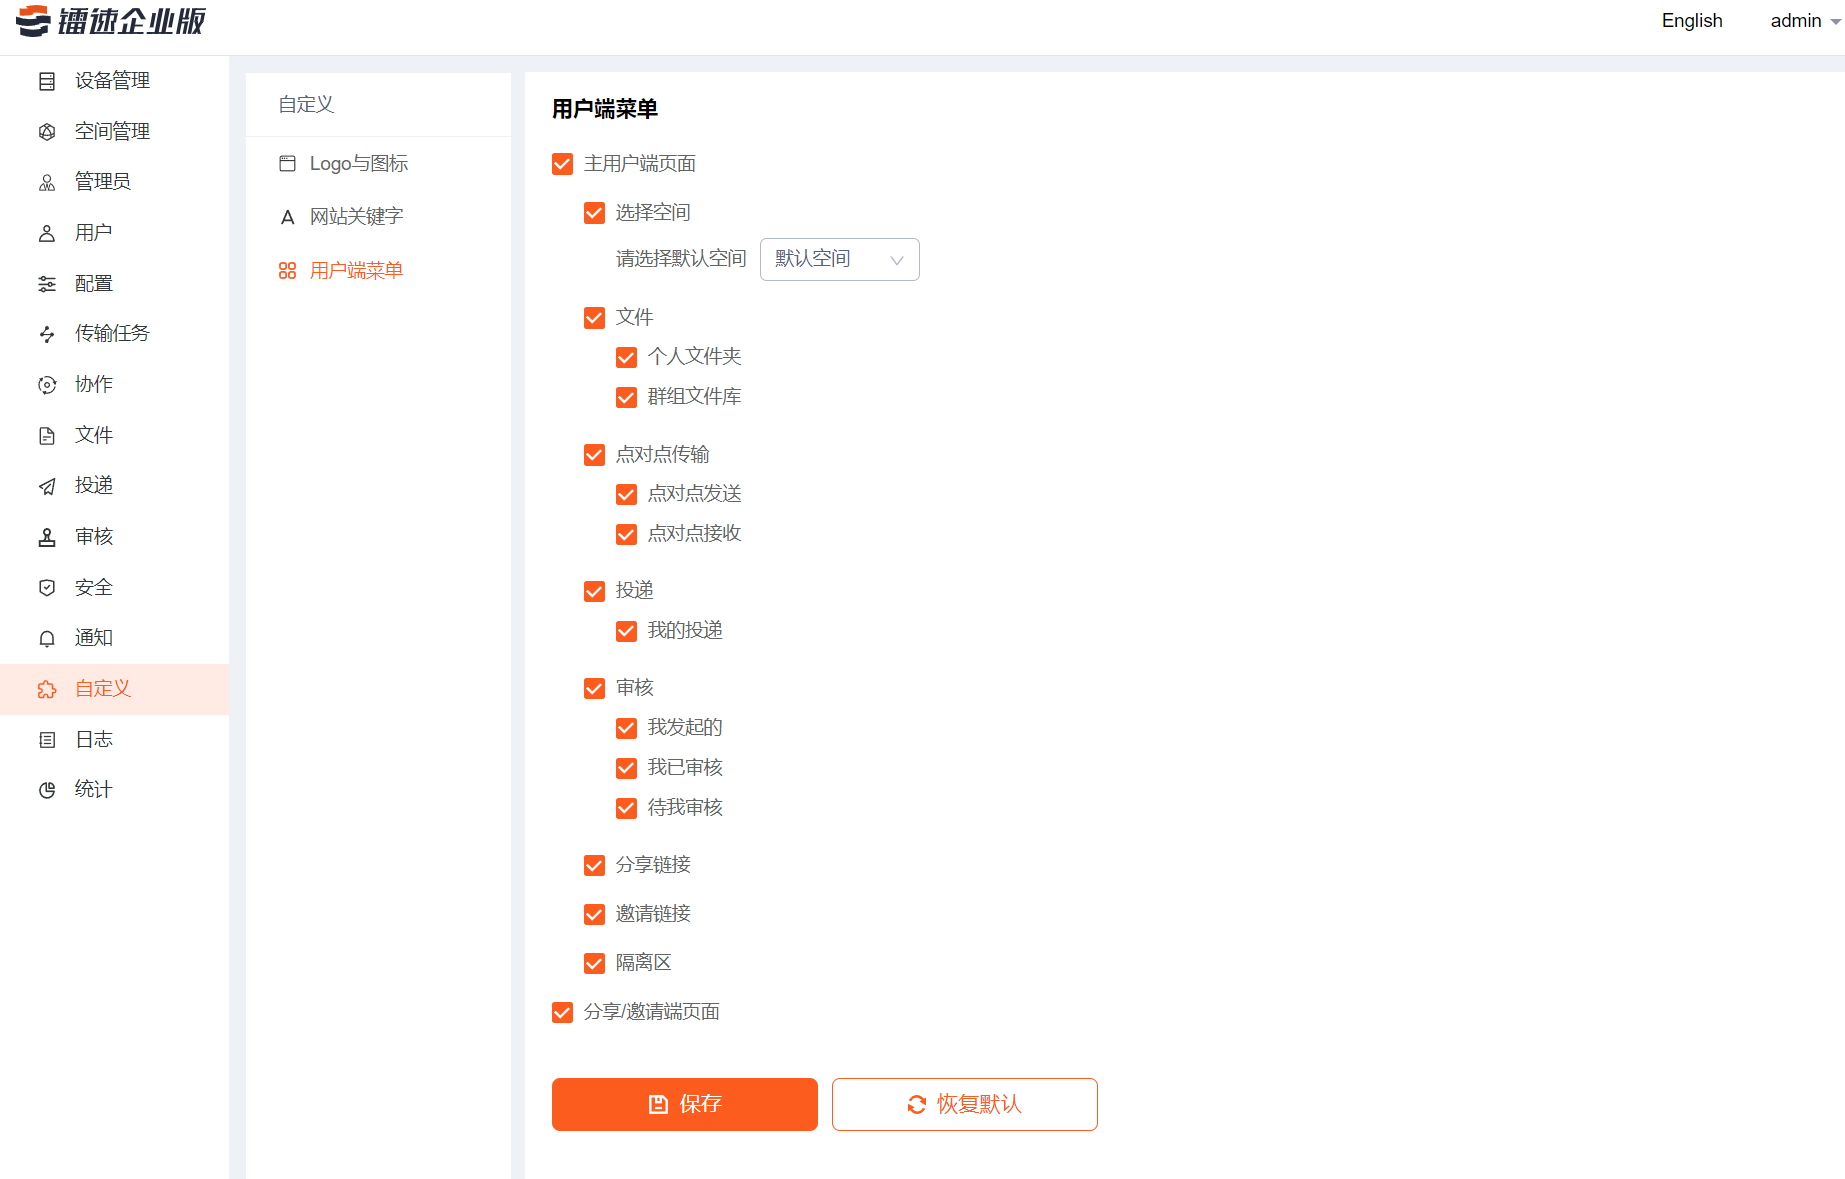The image size is (1845, 1179).
Task: Uncheck the 主用户端页面 checkbox
Action: click(x=562, y=164)
